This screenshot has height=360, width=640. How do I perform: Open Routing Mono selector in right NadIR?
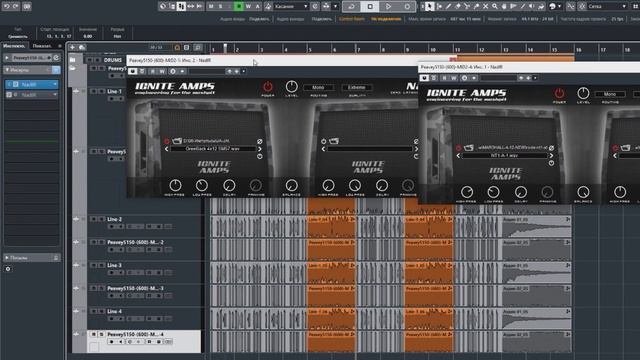610,94
